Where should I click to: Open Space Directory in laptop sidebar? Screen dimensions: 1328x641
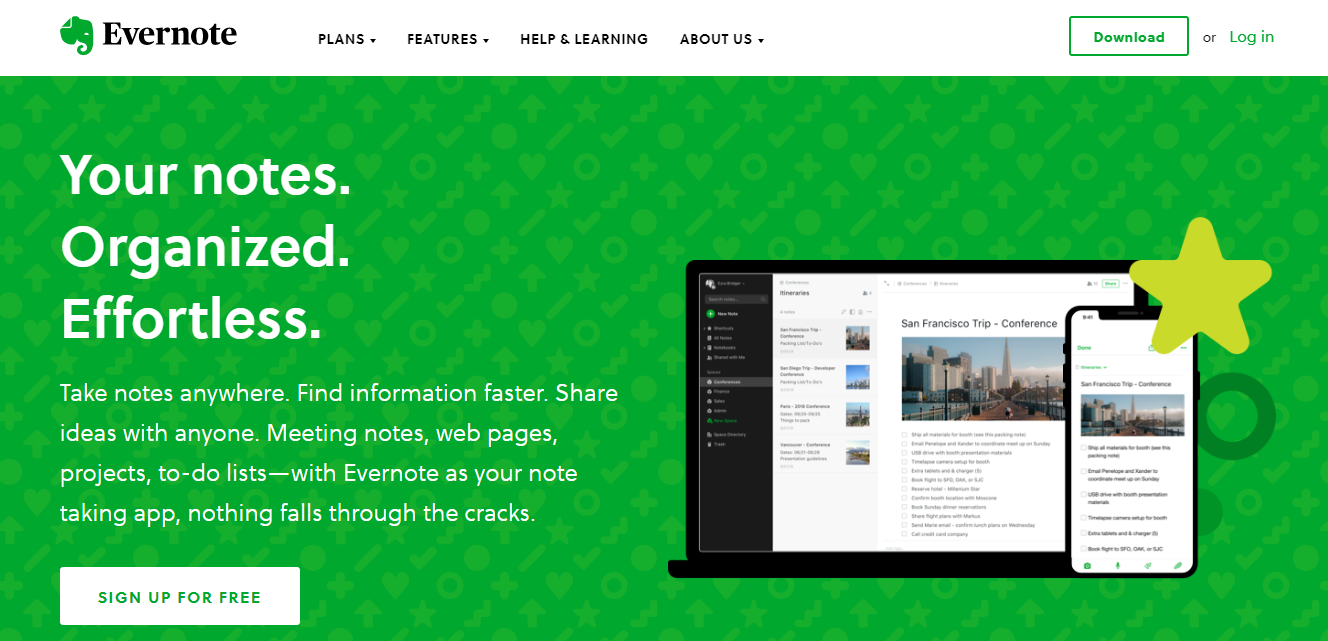727,435
